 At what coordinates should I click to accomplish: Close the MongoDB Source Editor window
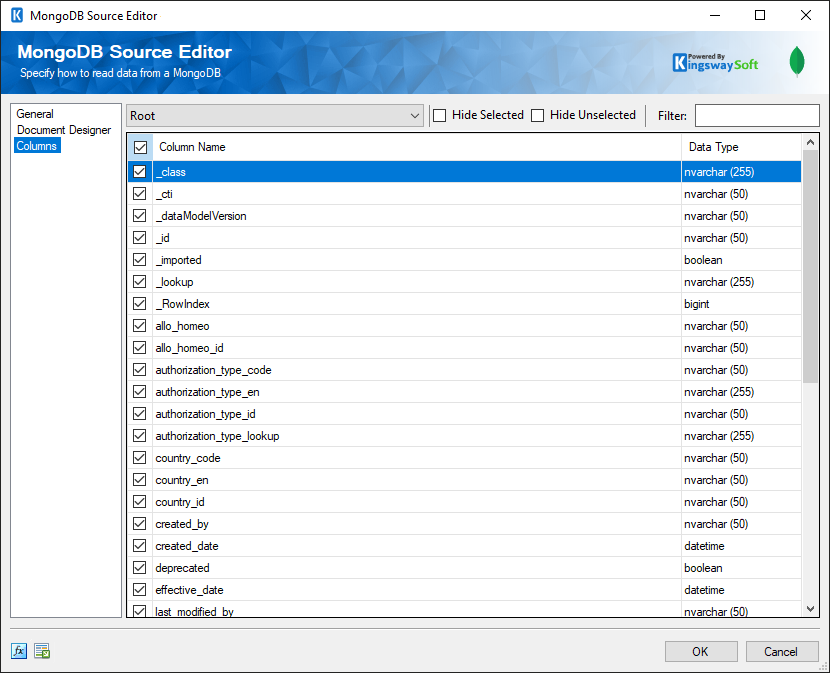tap(806, 15)
